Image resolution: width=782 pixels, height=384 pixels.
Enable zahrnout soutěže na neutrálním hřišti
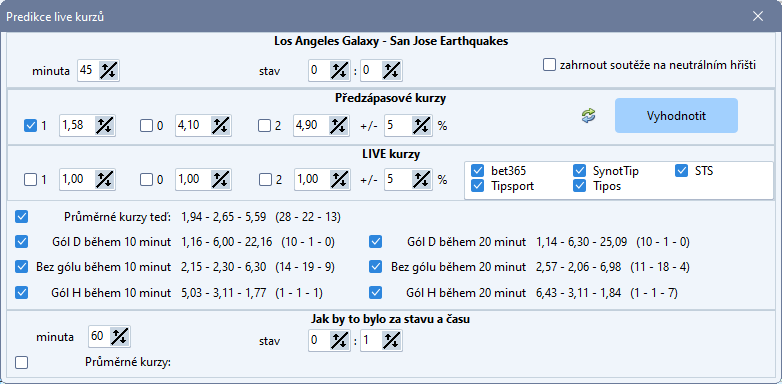click(x=549, y=65)
